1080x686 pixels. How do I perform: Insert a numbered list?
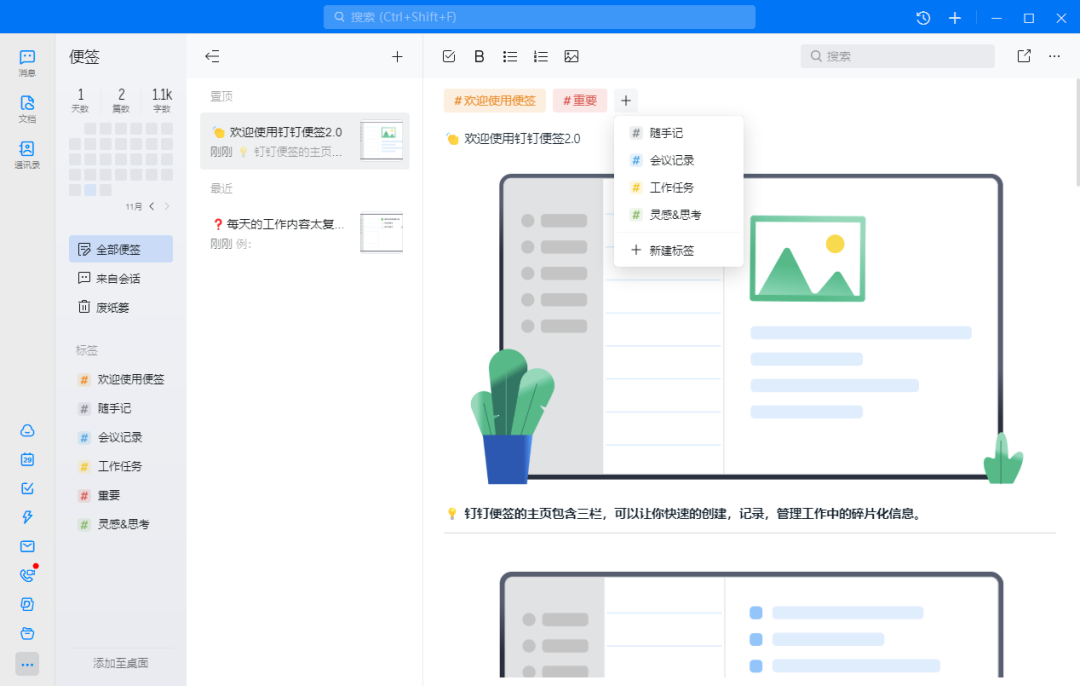[x=541, y=56]
